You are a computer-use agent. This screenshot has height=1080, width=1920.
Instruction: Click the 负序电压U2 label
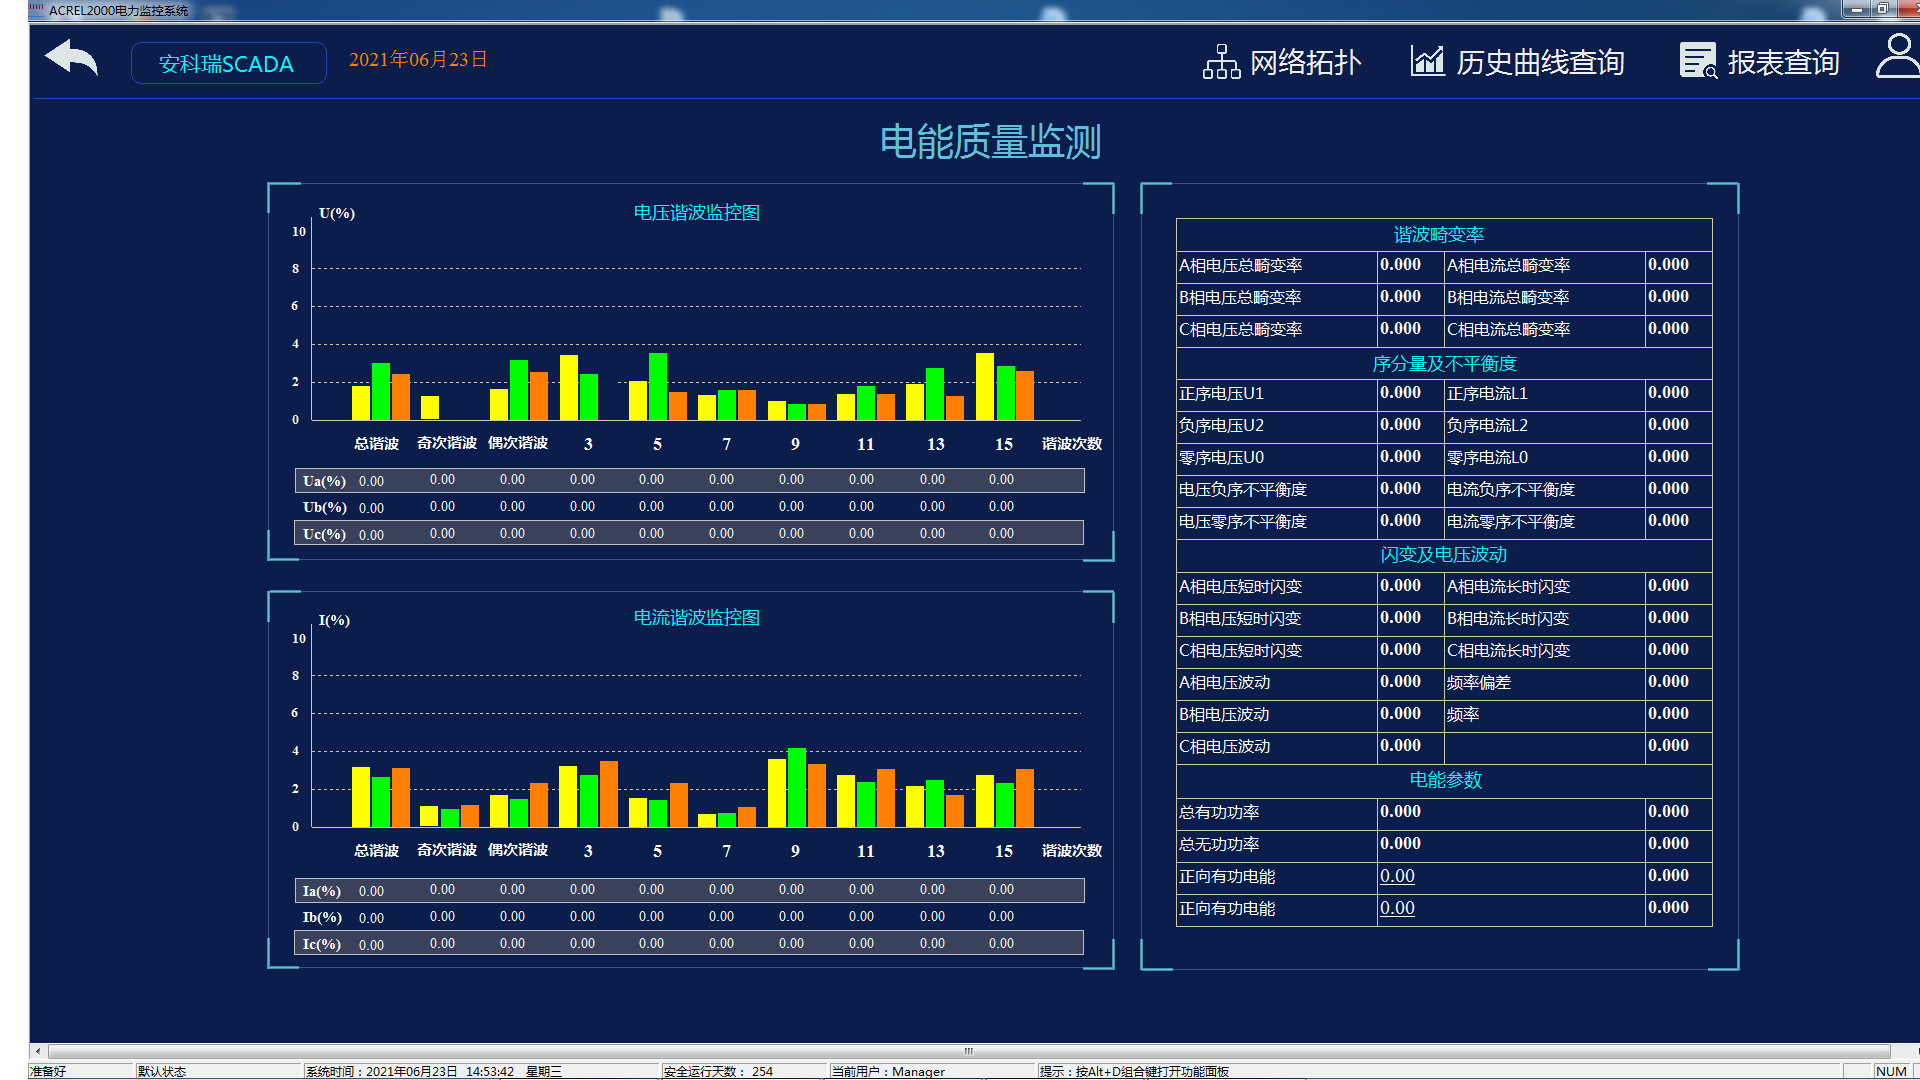[x=1221, y=426]
